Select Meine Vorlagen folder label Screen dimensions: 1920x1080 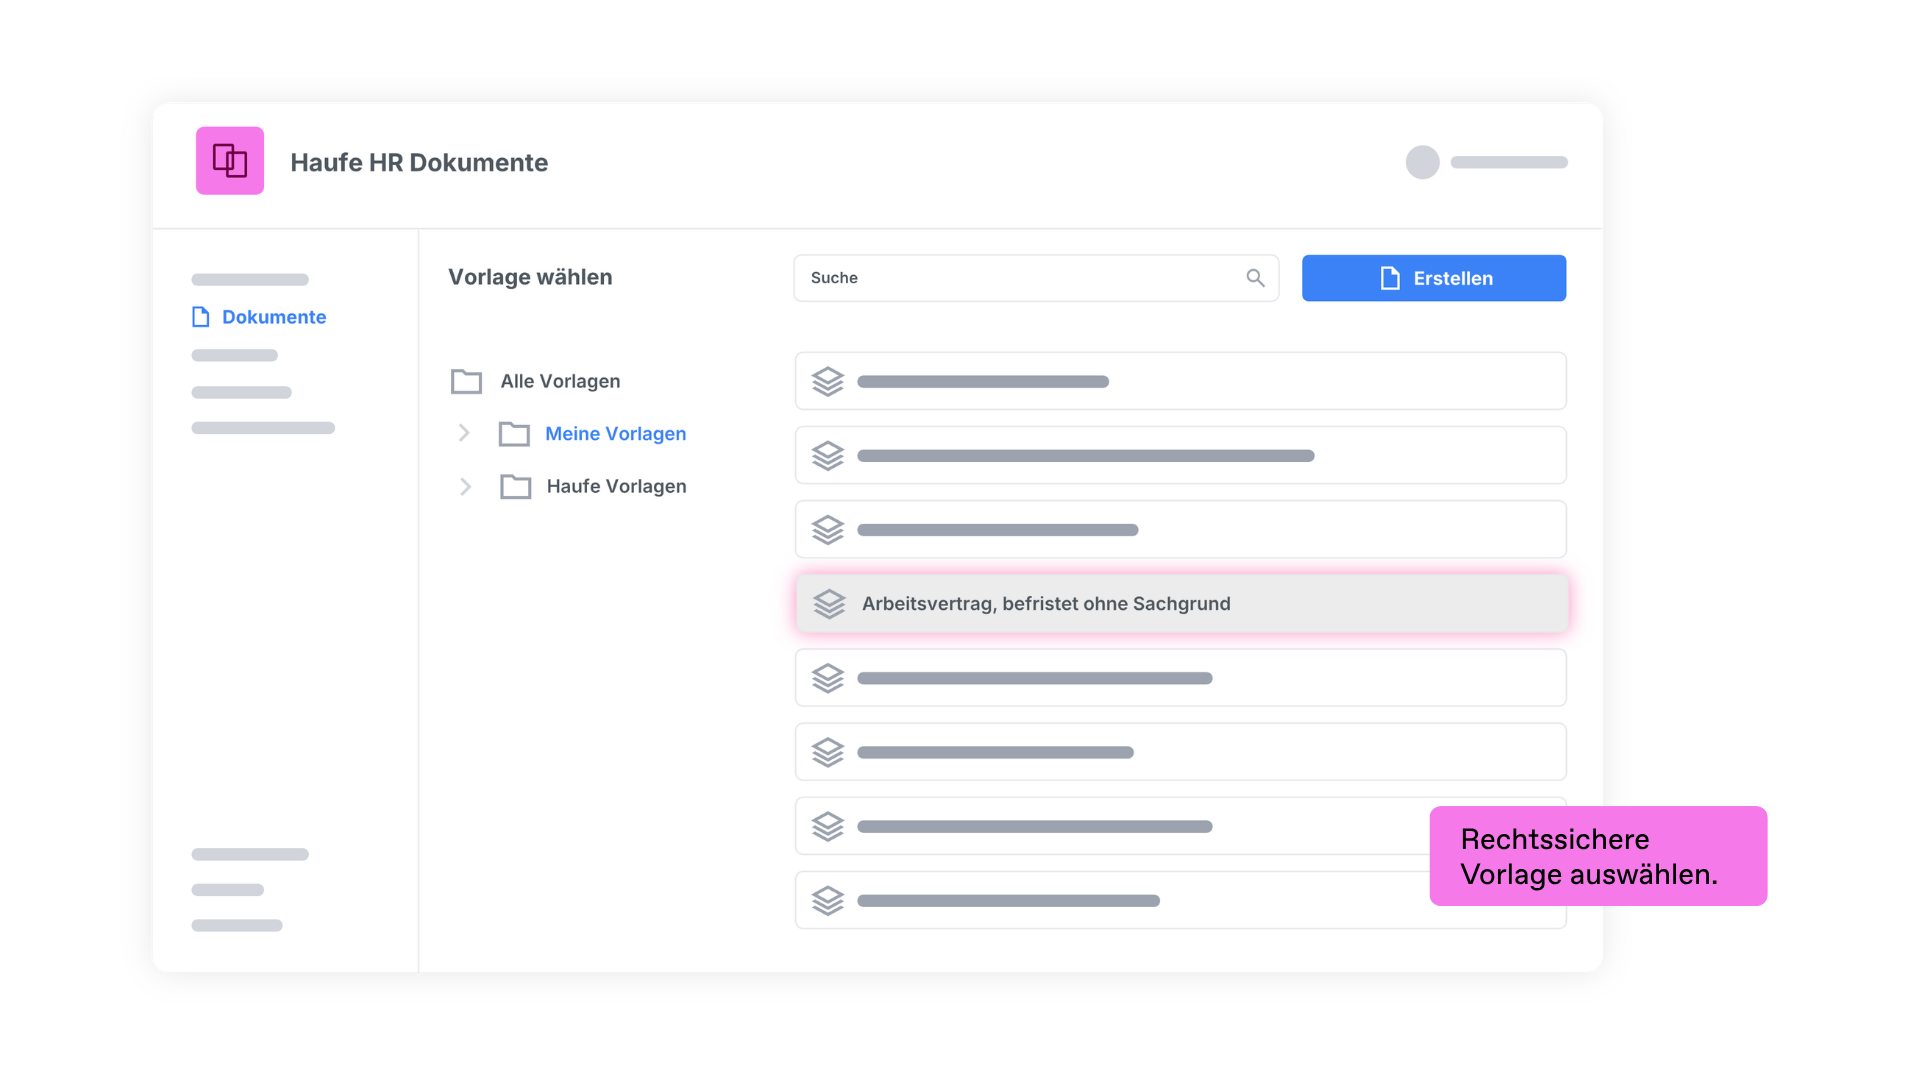(x=615, y=433)
